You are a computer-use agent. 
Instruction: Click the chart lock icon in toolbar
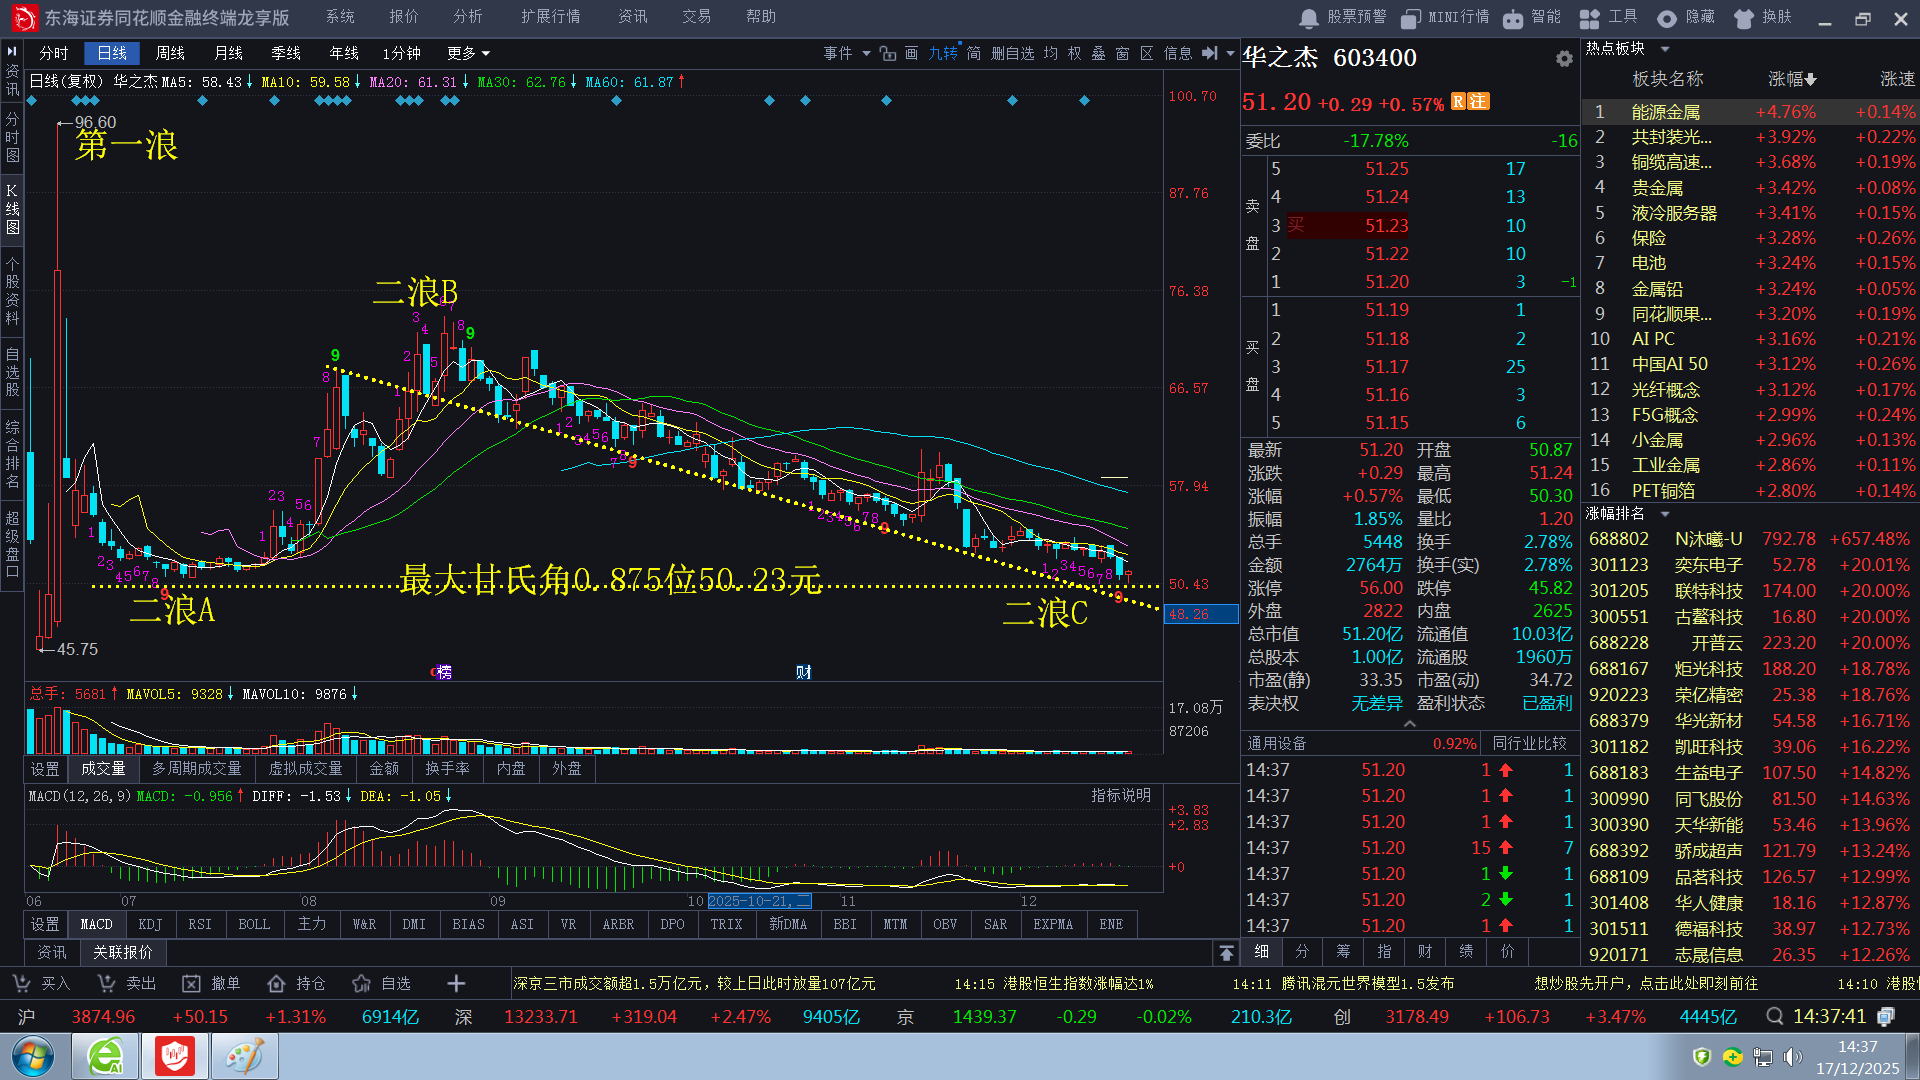[888, 54]
